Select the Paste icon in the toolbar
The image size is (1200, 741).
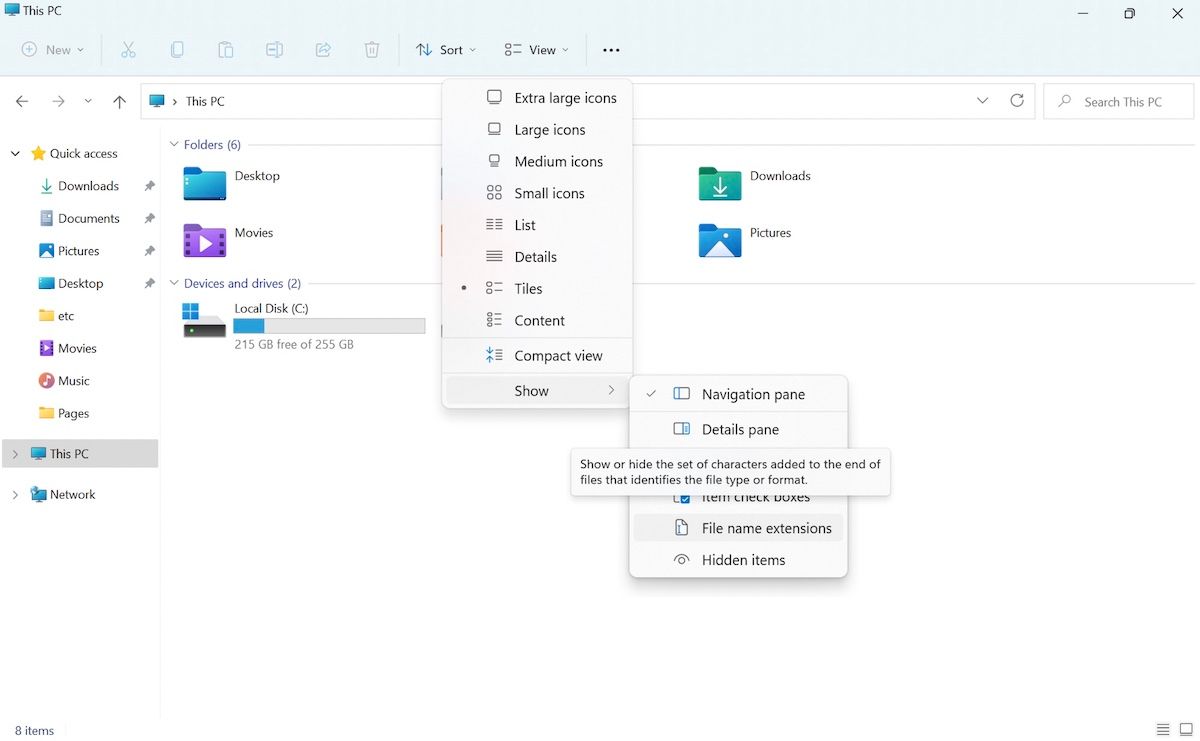[226, 49]
